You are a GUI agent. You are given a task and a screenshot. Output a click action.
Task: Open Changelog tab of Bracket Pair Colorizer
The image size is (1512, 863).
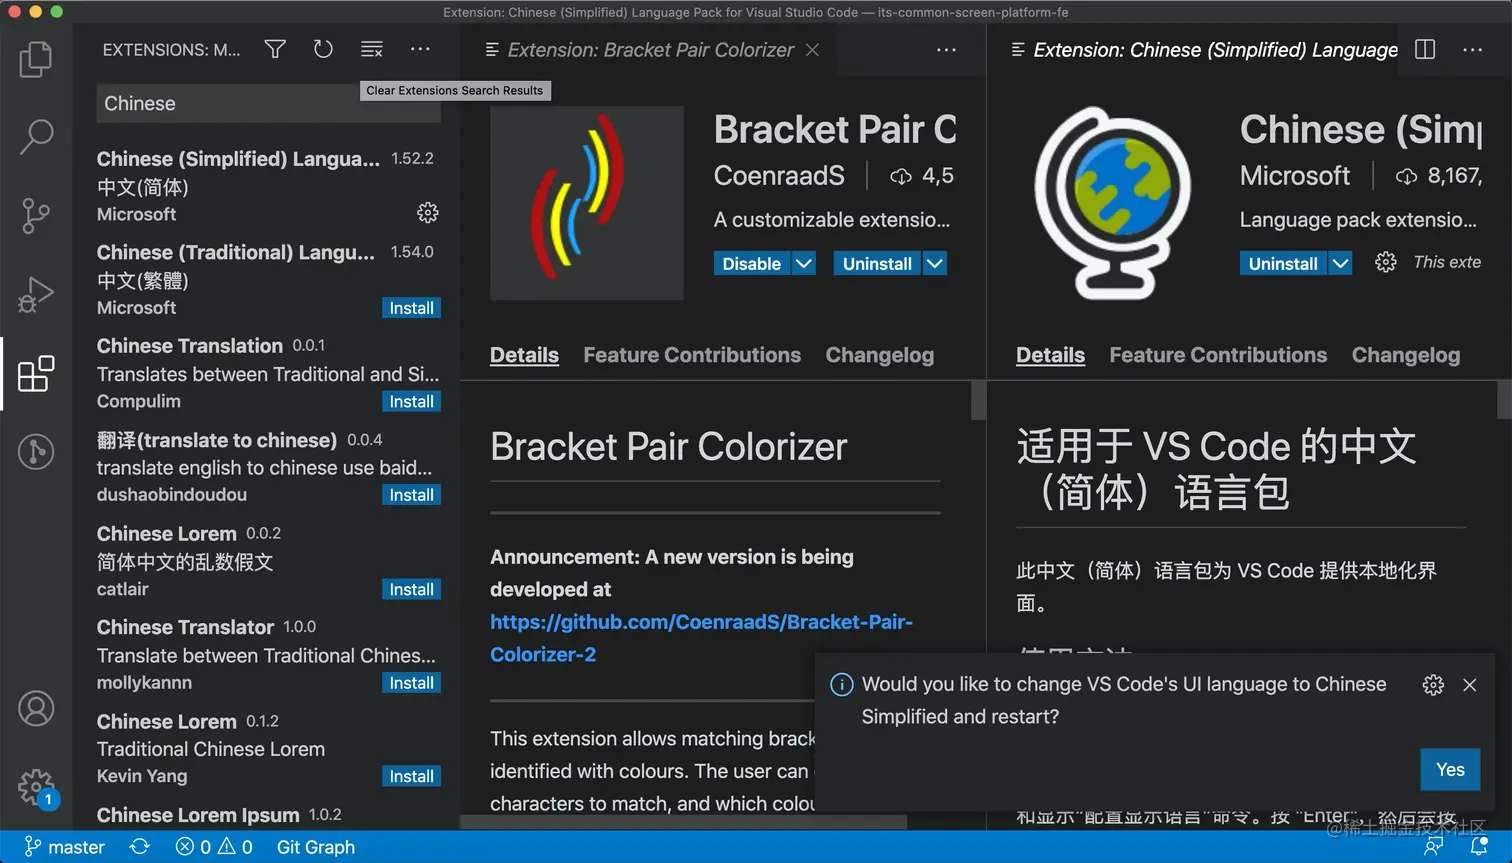pos(880,355)
